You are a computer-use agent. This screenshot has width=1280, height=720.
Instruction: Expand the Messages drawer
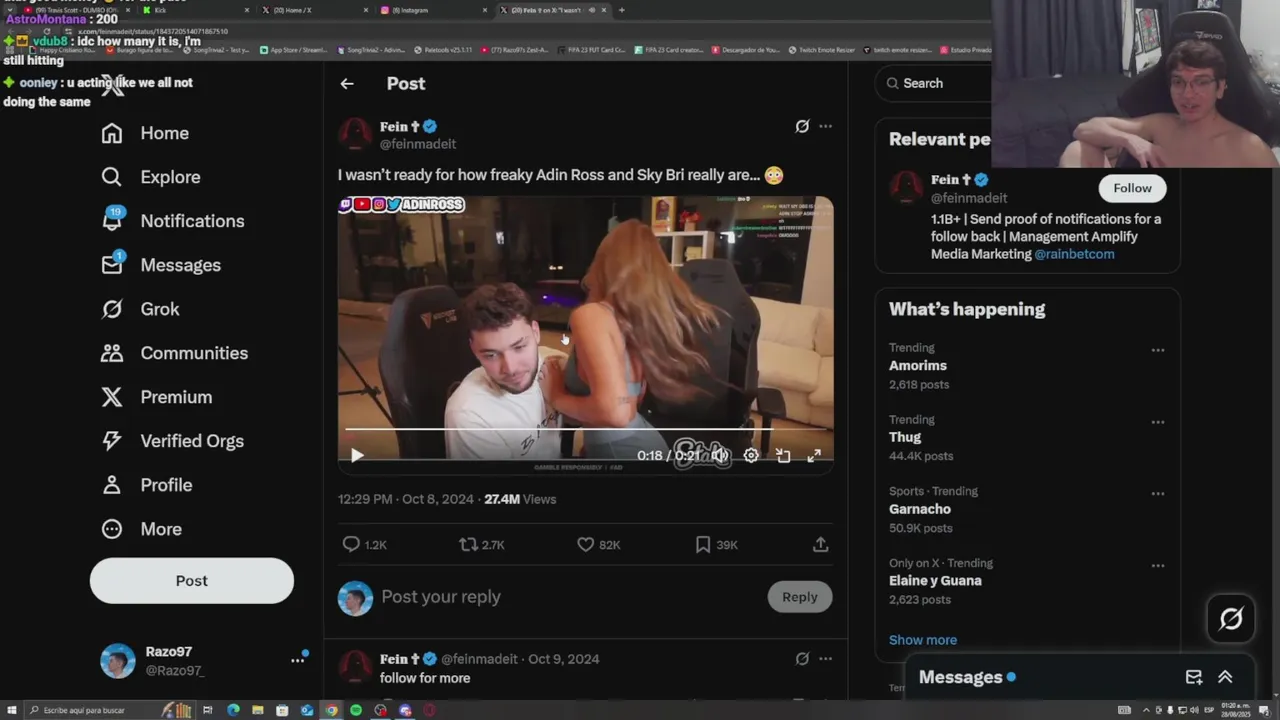pos(1225,677)
